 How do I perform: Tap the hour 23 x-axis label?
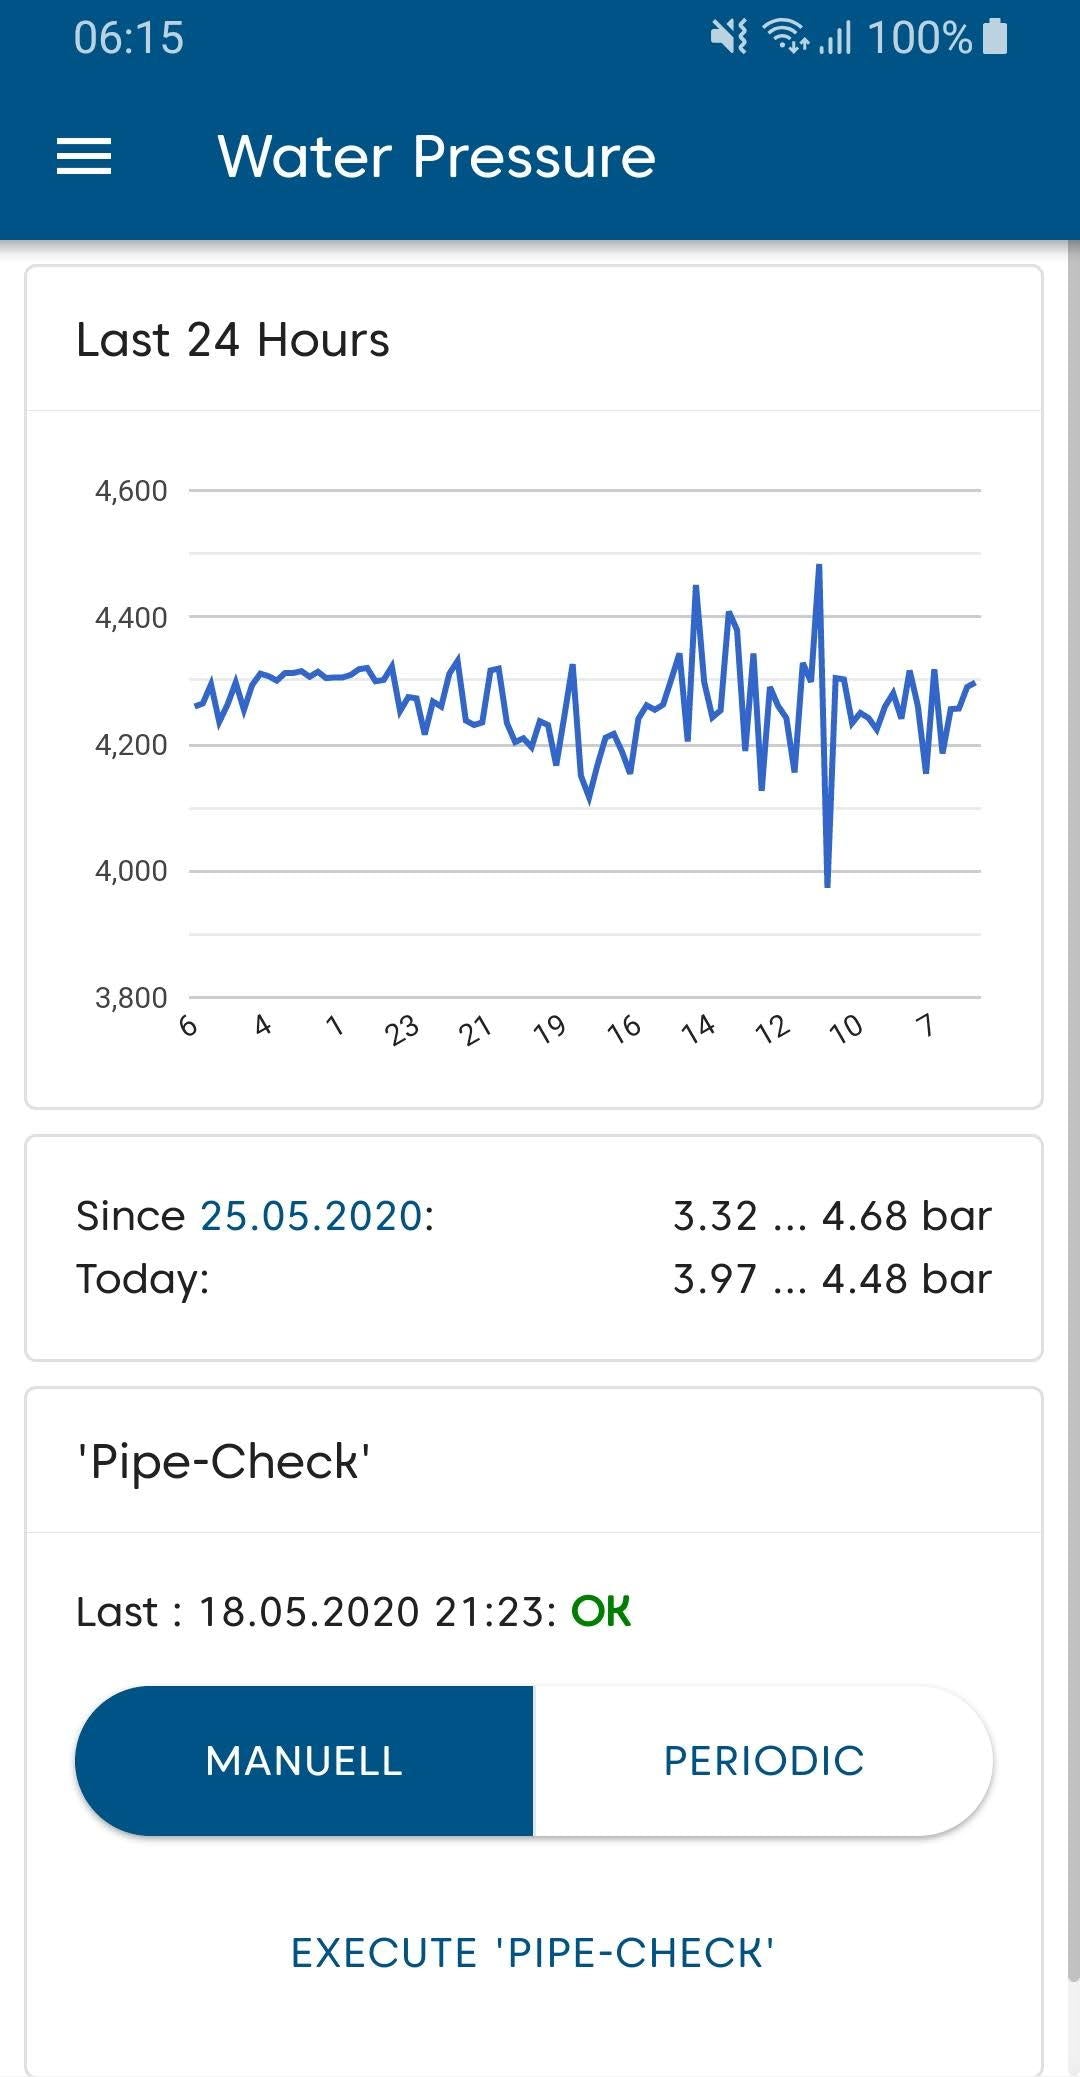coord(401,1029)
